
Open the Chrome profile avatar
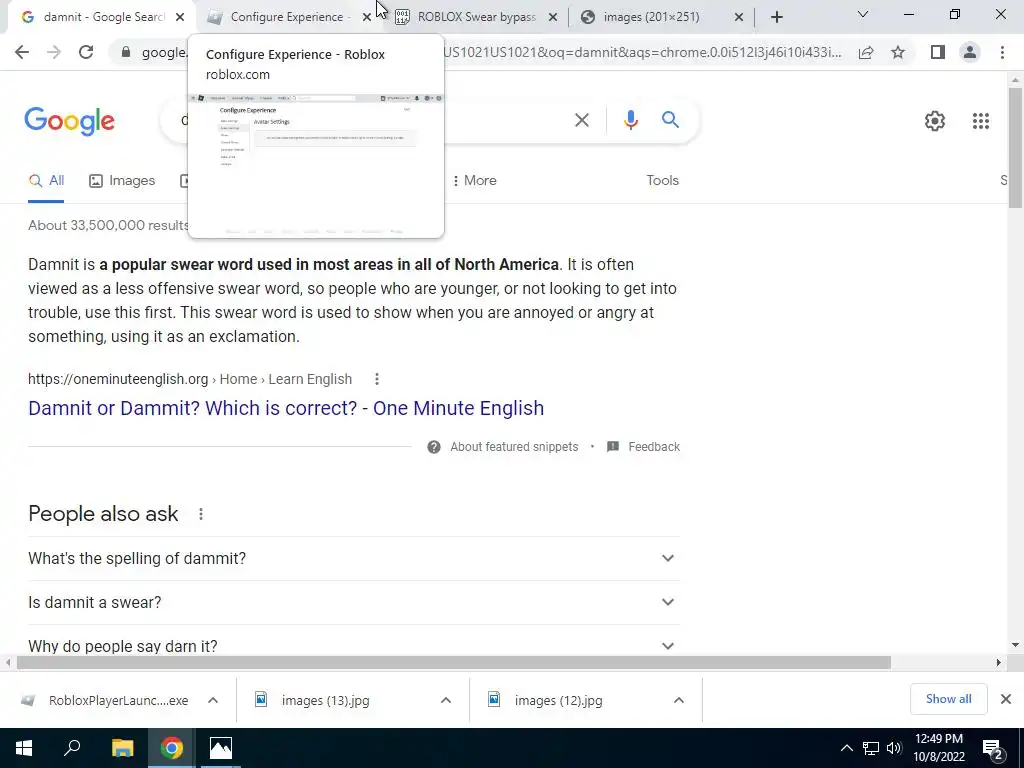(970, 52)
